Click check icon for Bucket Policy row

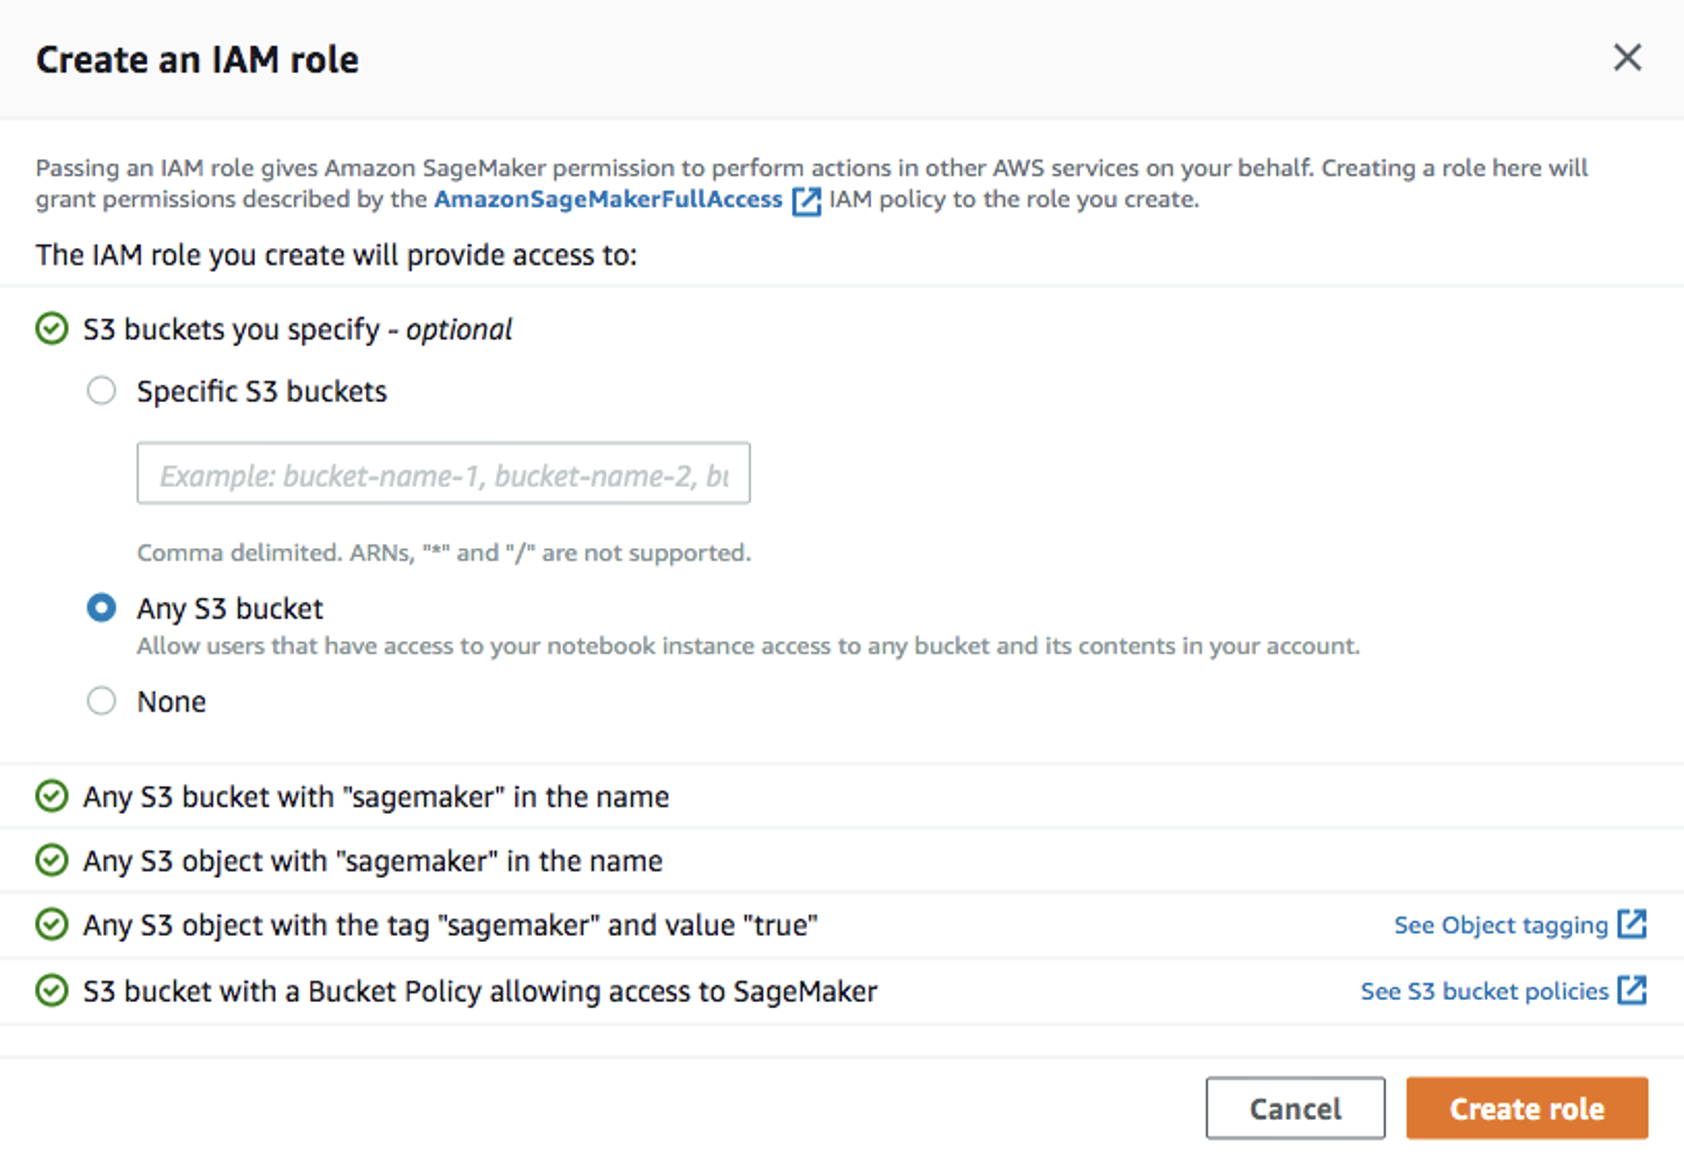point(52,991)
